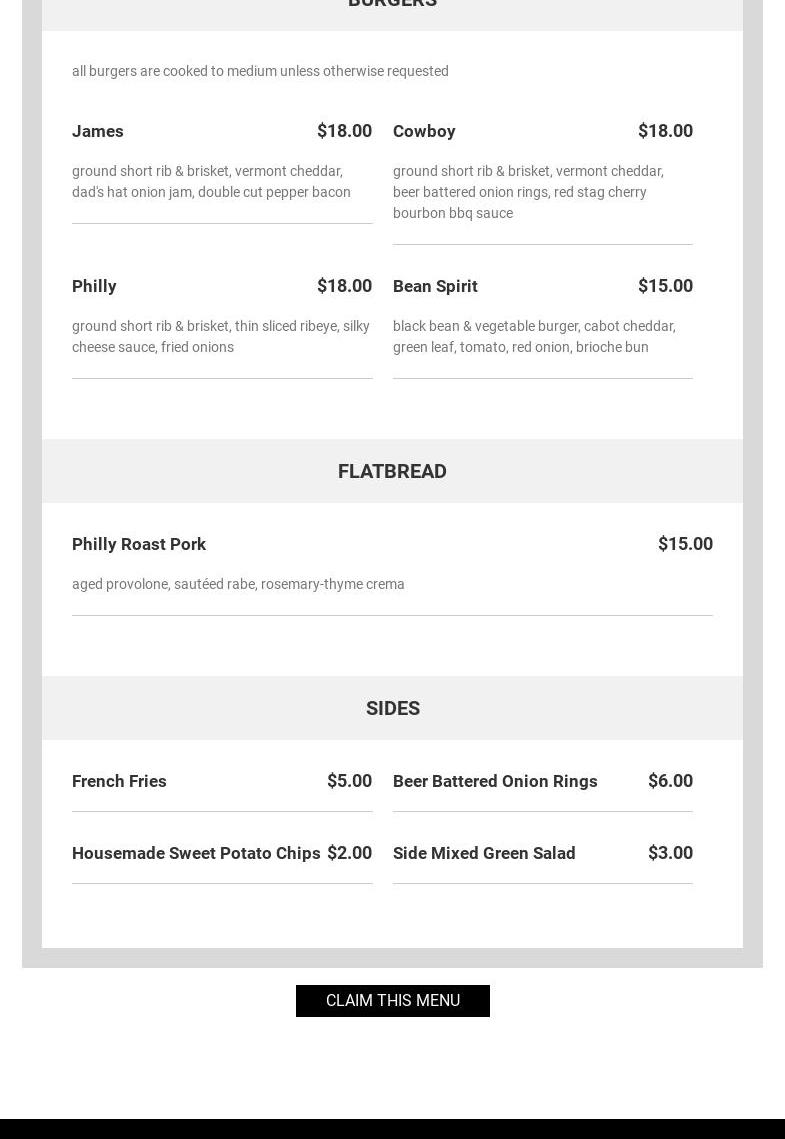Click the burgers cooked to medium note
Viewport: 785px width, 1139px height.
pyautogui.click(x=260, y=71)
